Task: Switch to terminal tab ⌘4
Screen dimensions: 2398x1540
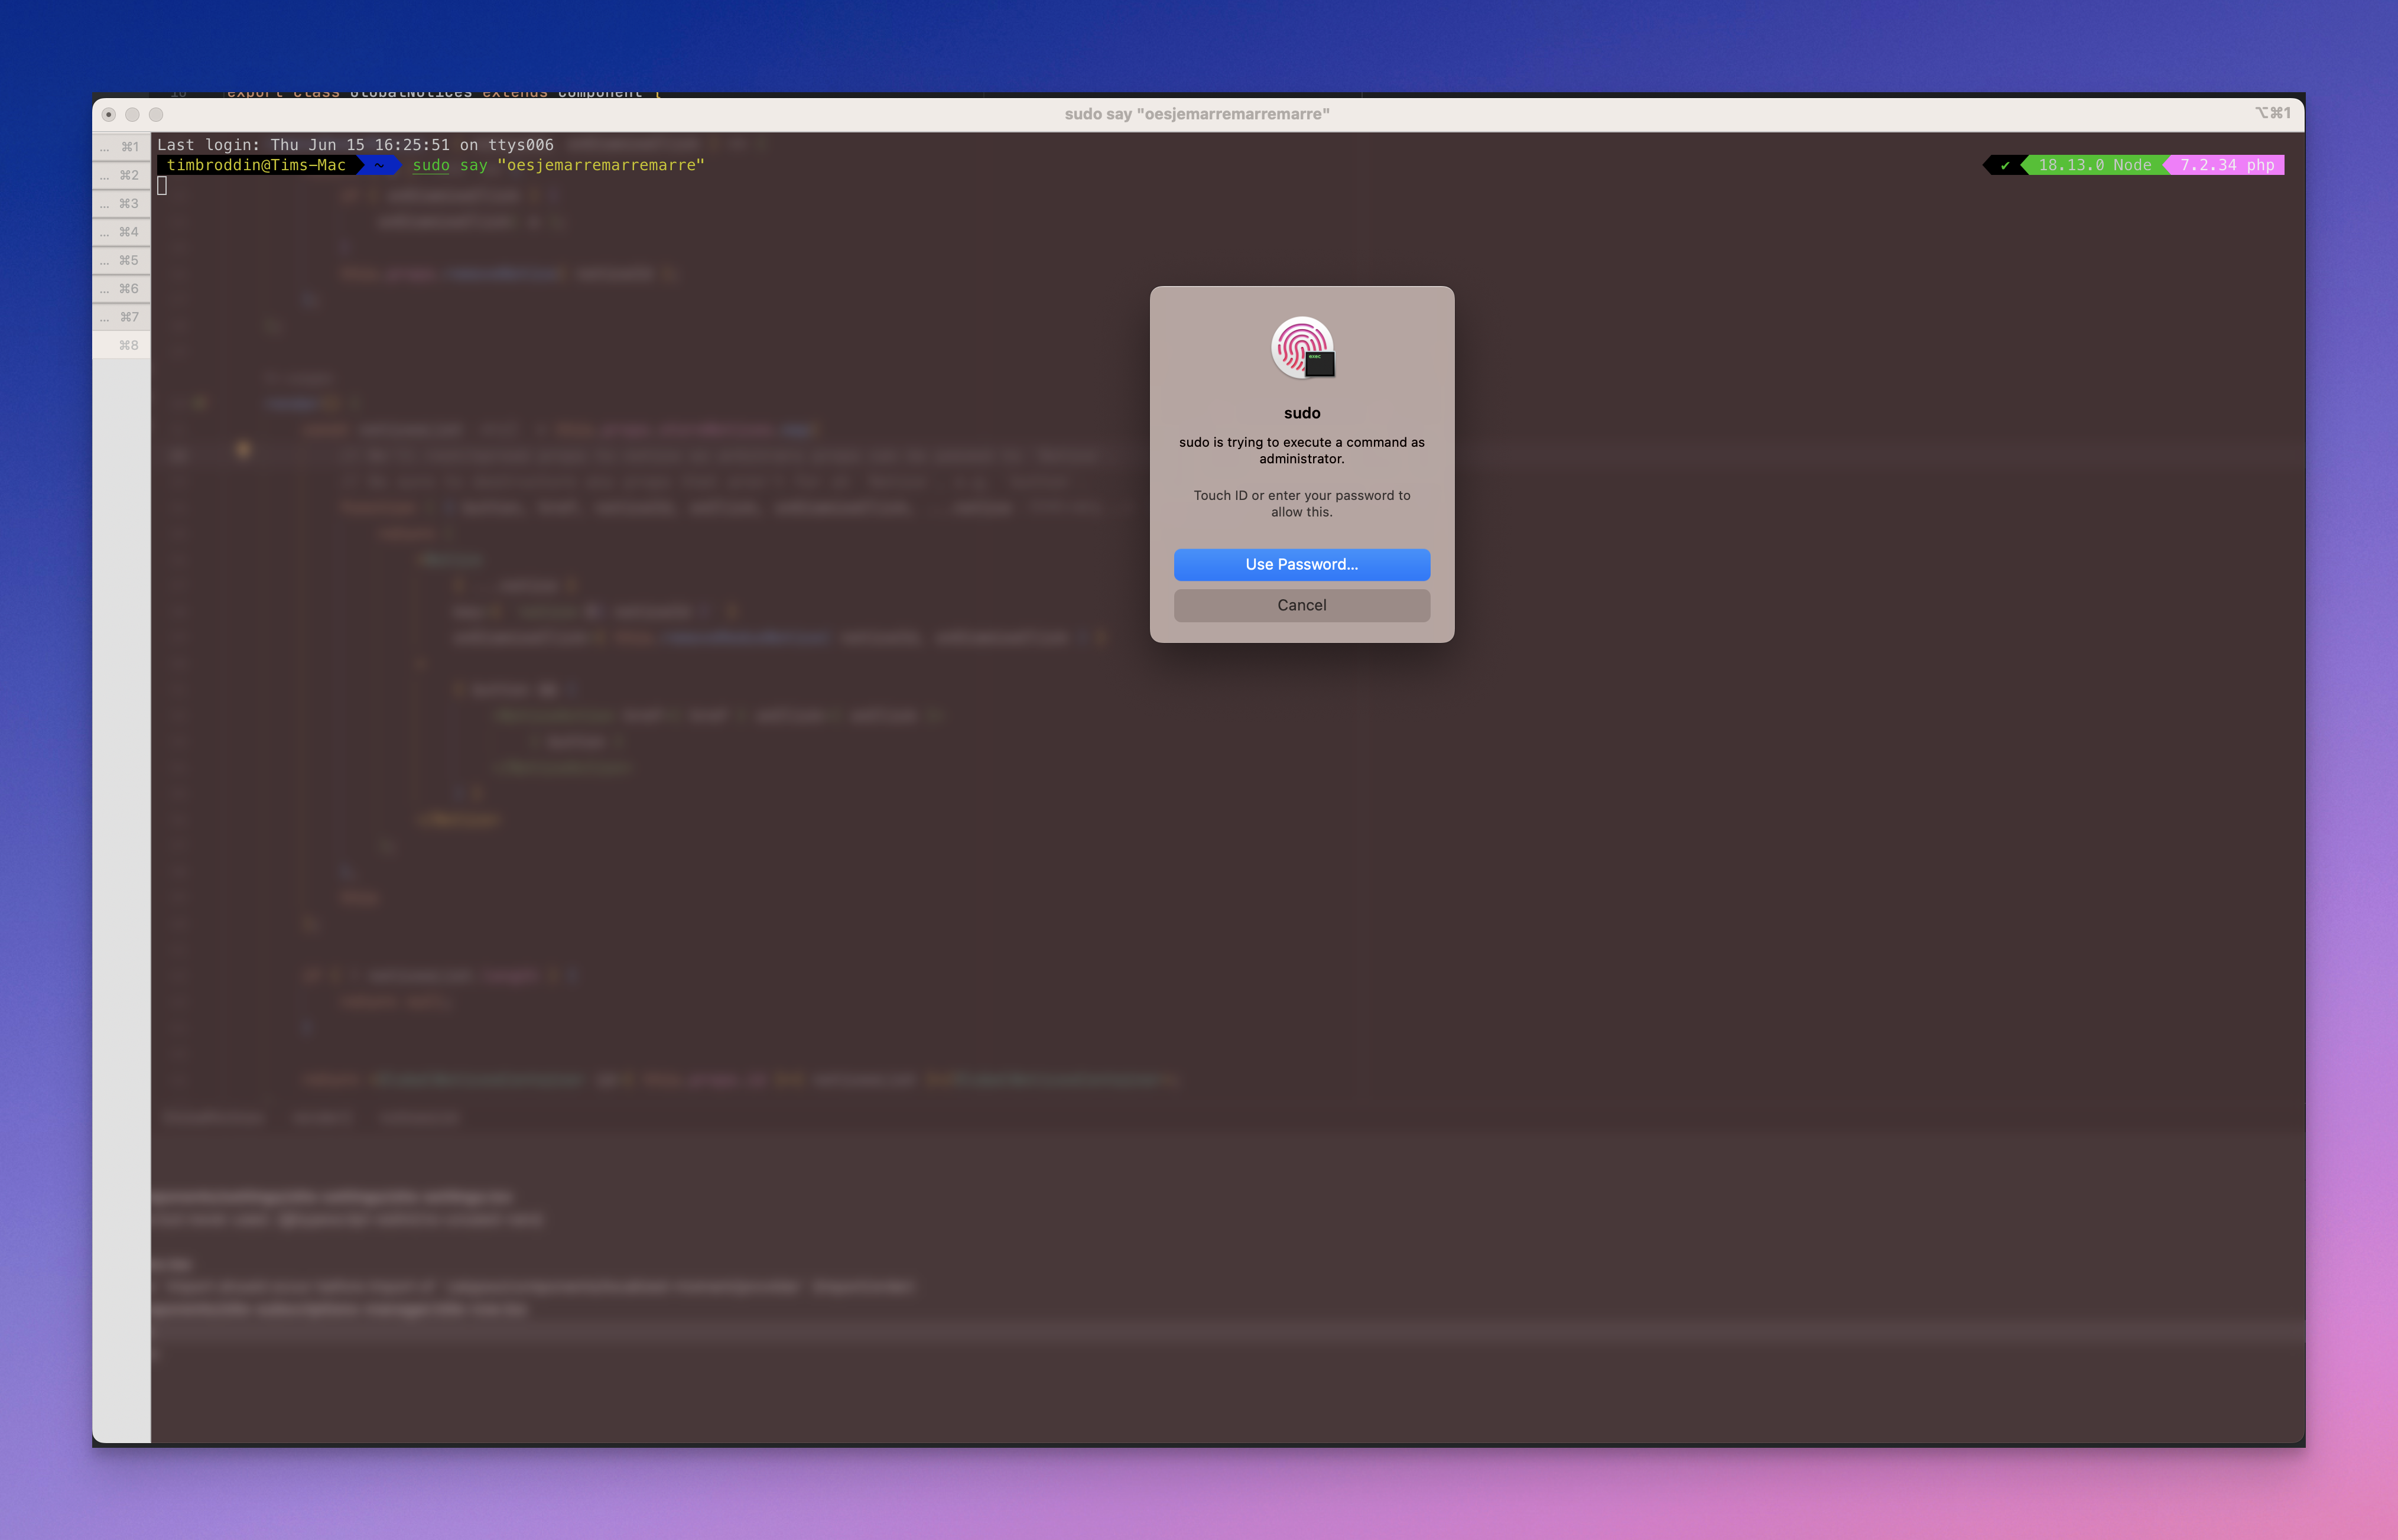Action: (121, 232)
